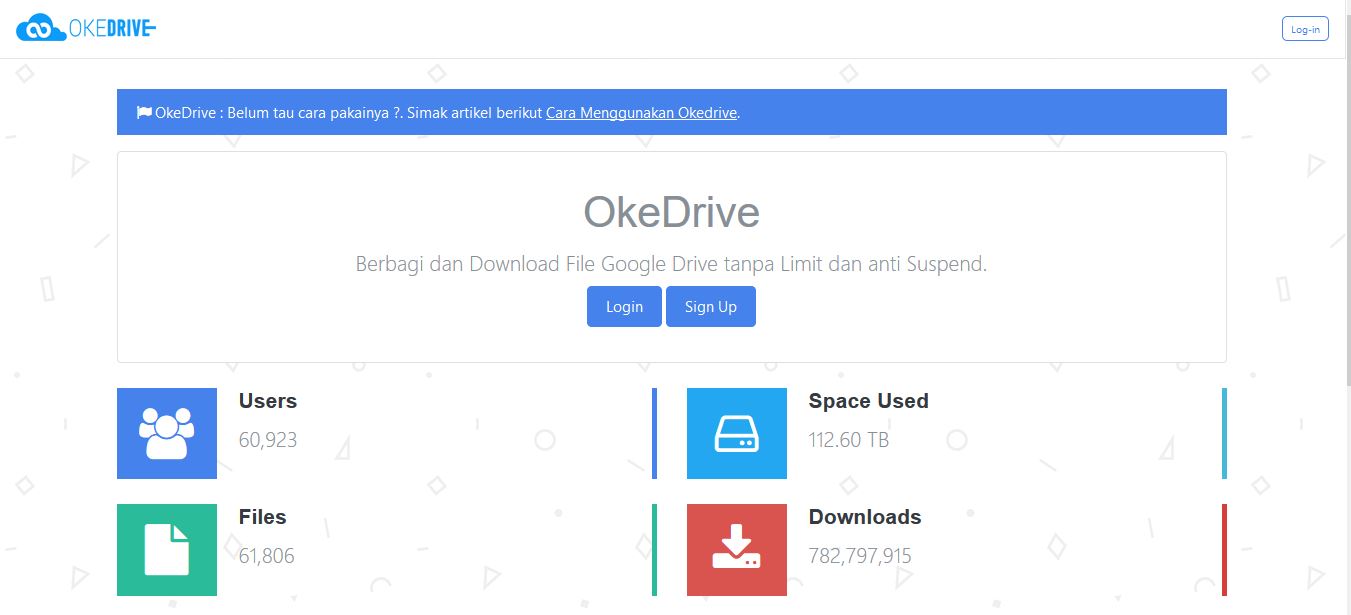
Task: Click the Users group icon tile
Action: (167, 433)
